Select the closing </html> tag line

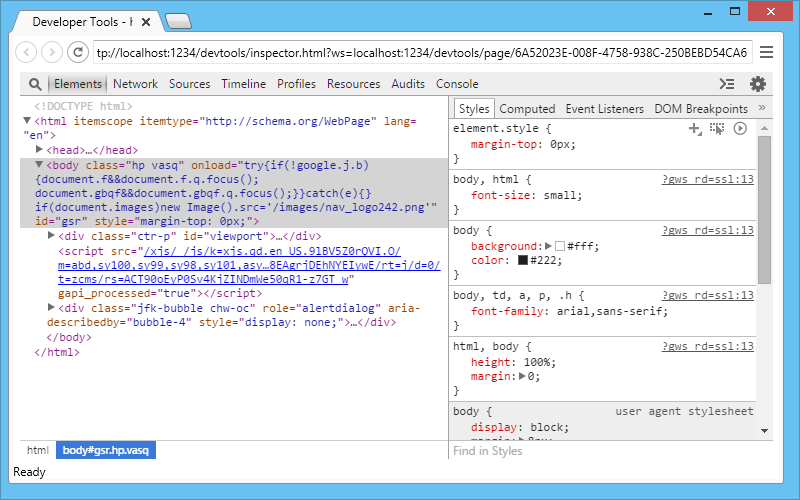[x=57, y=352]
